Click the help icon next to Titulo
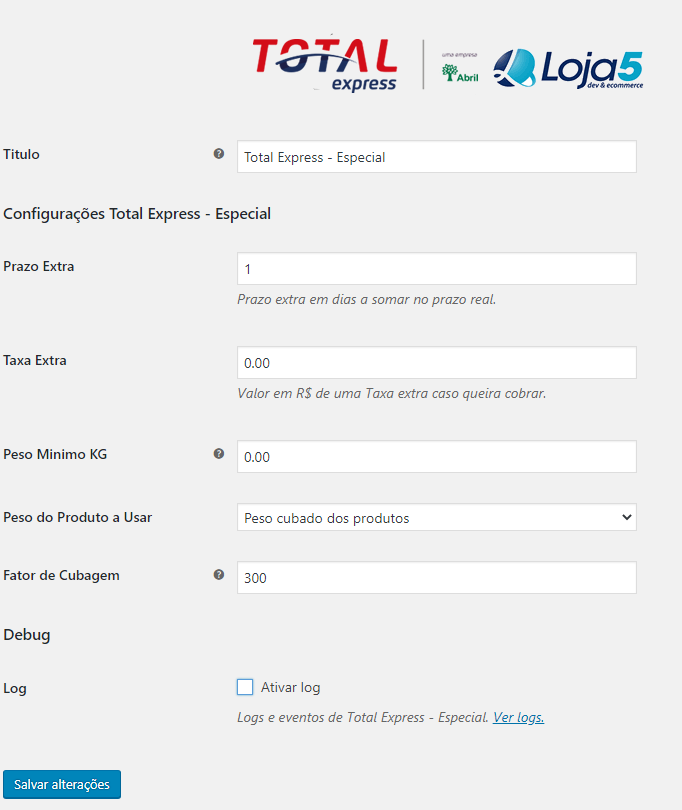 219,153
